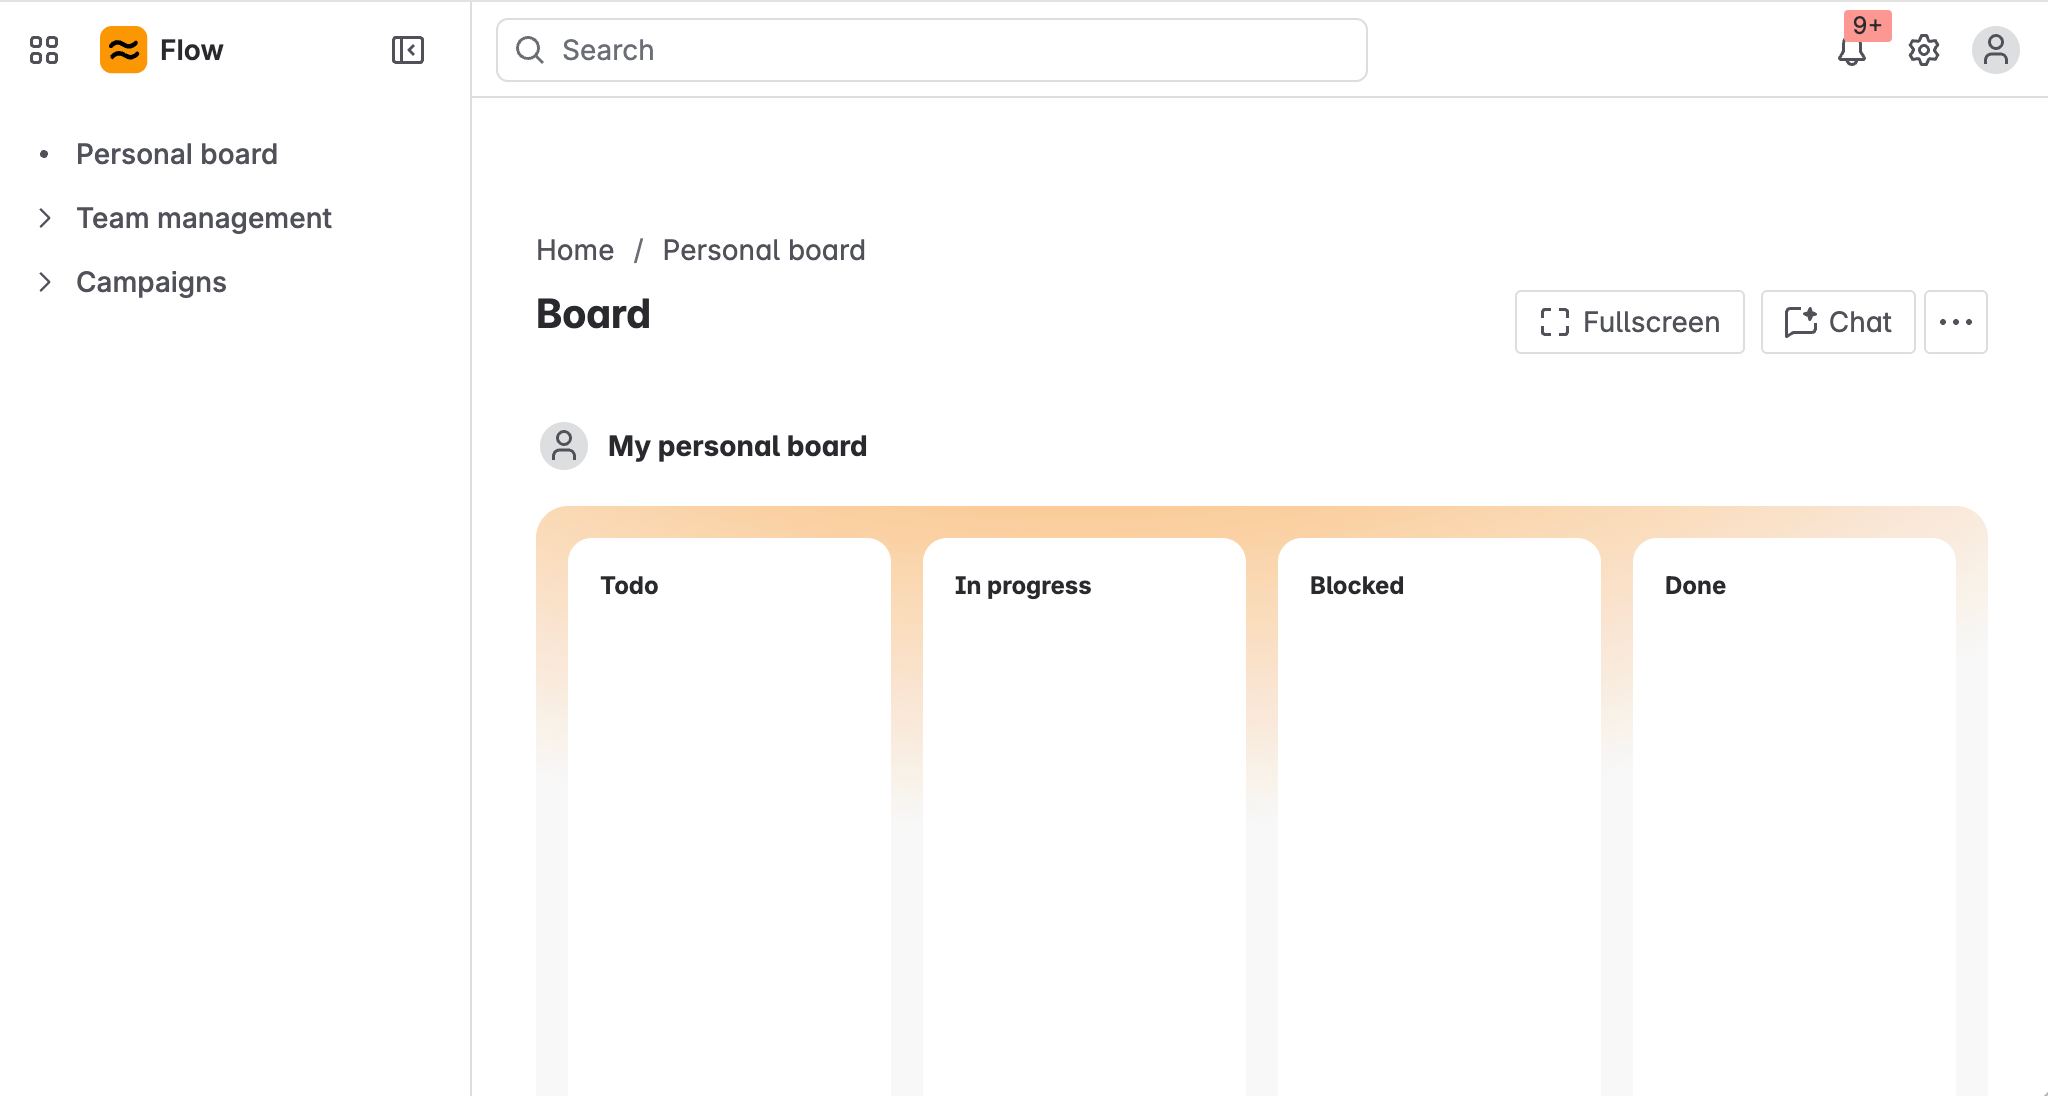This screenshot has width=2048, height=1096.
Task: Select the Todo column header
Action: 629,585
